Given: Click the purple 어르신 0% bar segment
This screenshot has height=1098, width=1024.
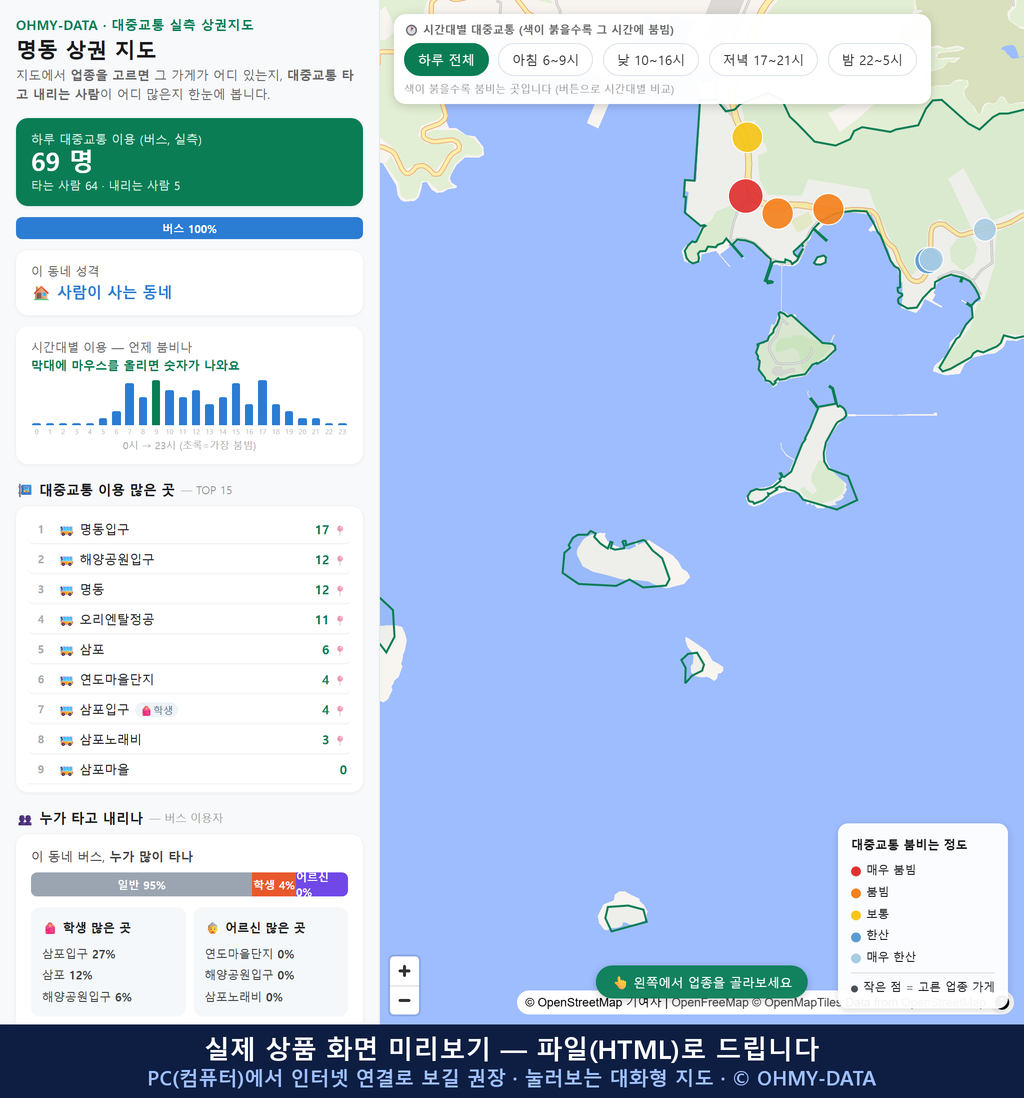Looking at the screenshot, I should pyautogui.click(x=321, y=884).
